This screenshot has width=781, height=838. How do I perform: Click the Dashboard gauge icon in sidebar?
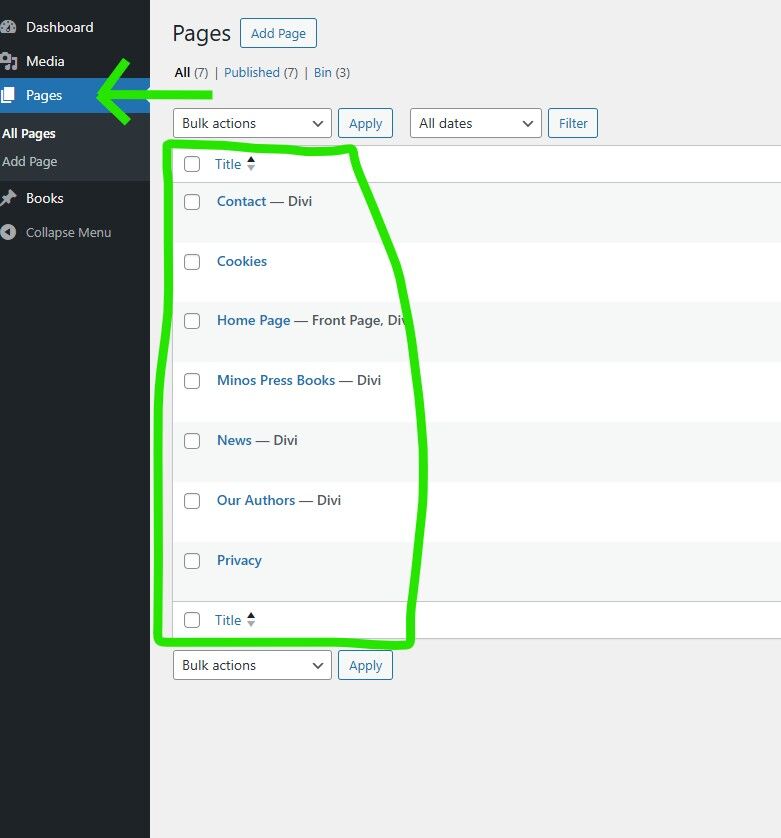[x=7, y=27]
